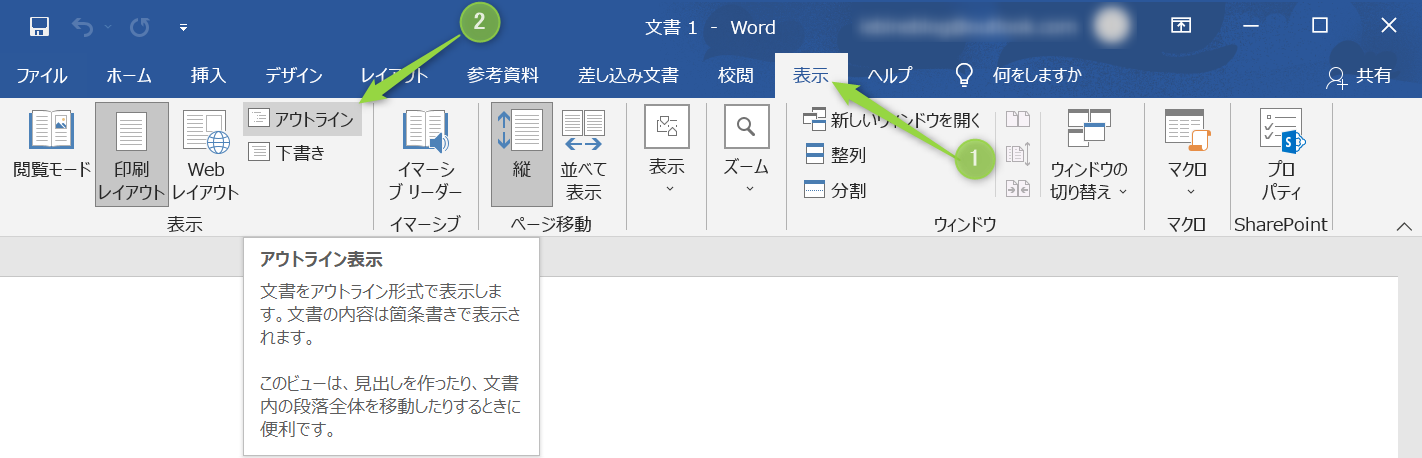Expand the ズーム dropdown
Image resolution: width=1422 pixels, height=458 pixels.
point(746,155)
